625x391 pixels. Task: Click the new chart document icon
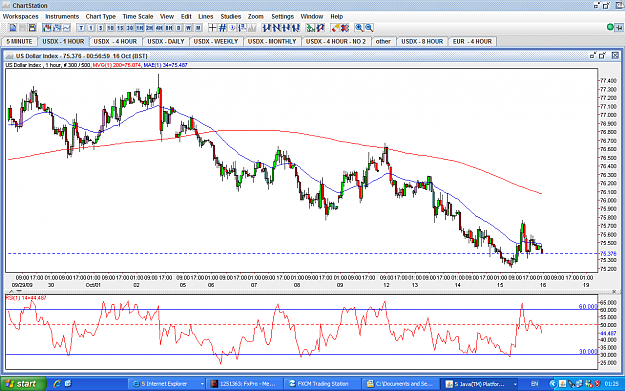click(x=13, y=28)
